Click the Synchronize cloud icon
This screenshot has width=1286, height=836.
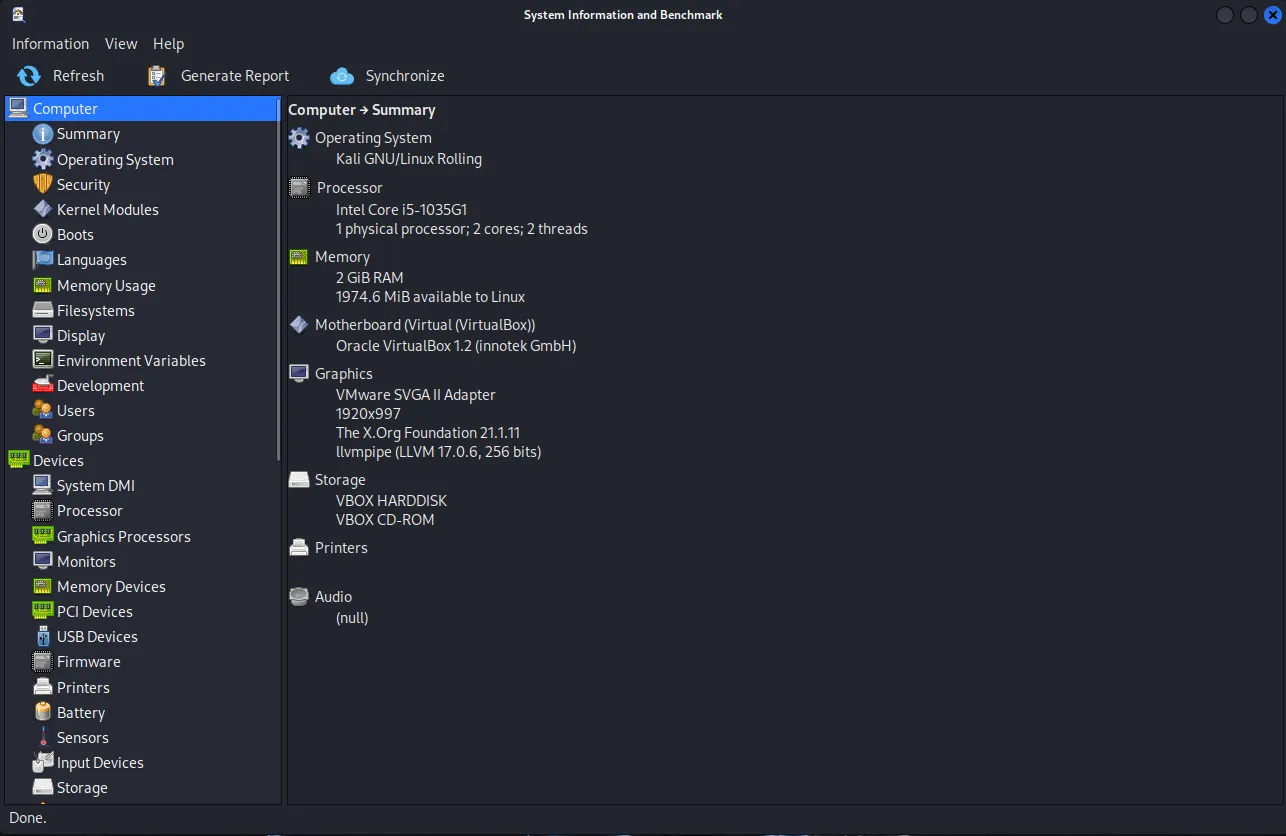[x=342, y=76]
